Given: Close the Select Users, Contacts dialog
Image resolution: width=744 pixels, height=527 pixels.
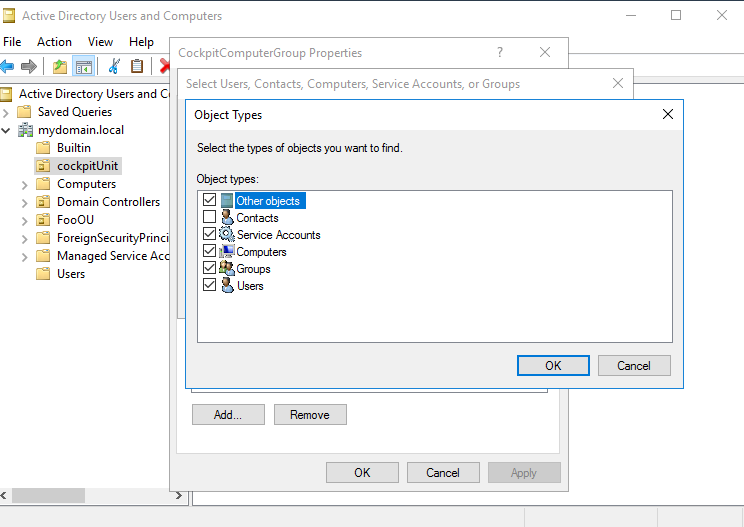Looking at the screenshot, I should 618,83.
